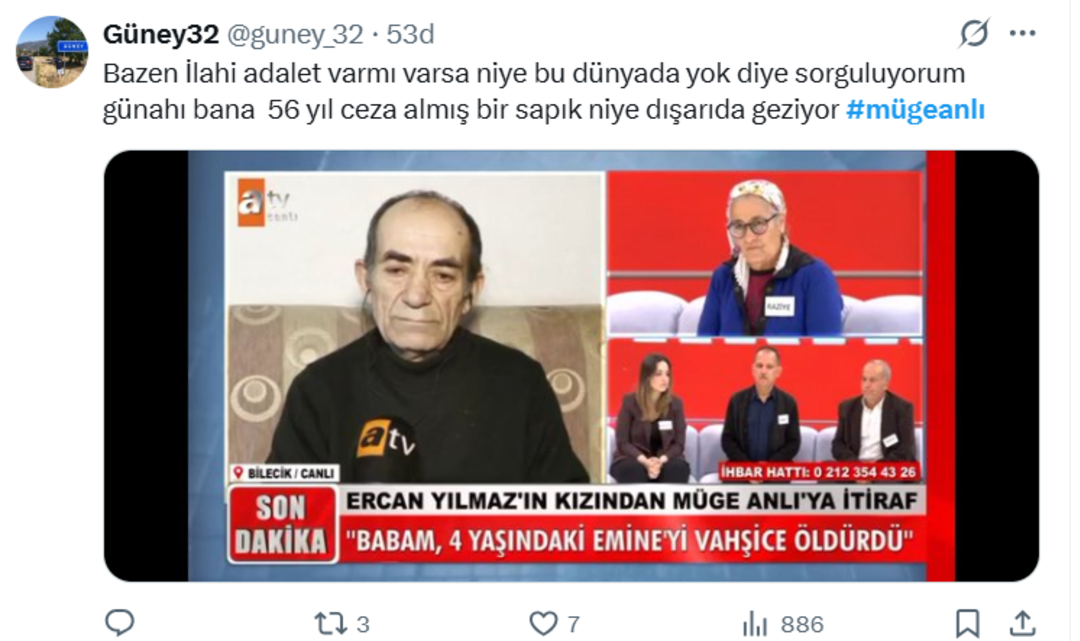The height and width of the screenshot is (641, 1080).
Task: Bookmark this tweet
Action: 967,624
